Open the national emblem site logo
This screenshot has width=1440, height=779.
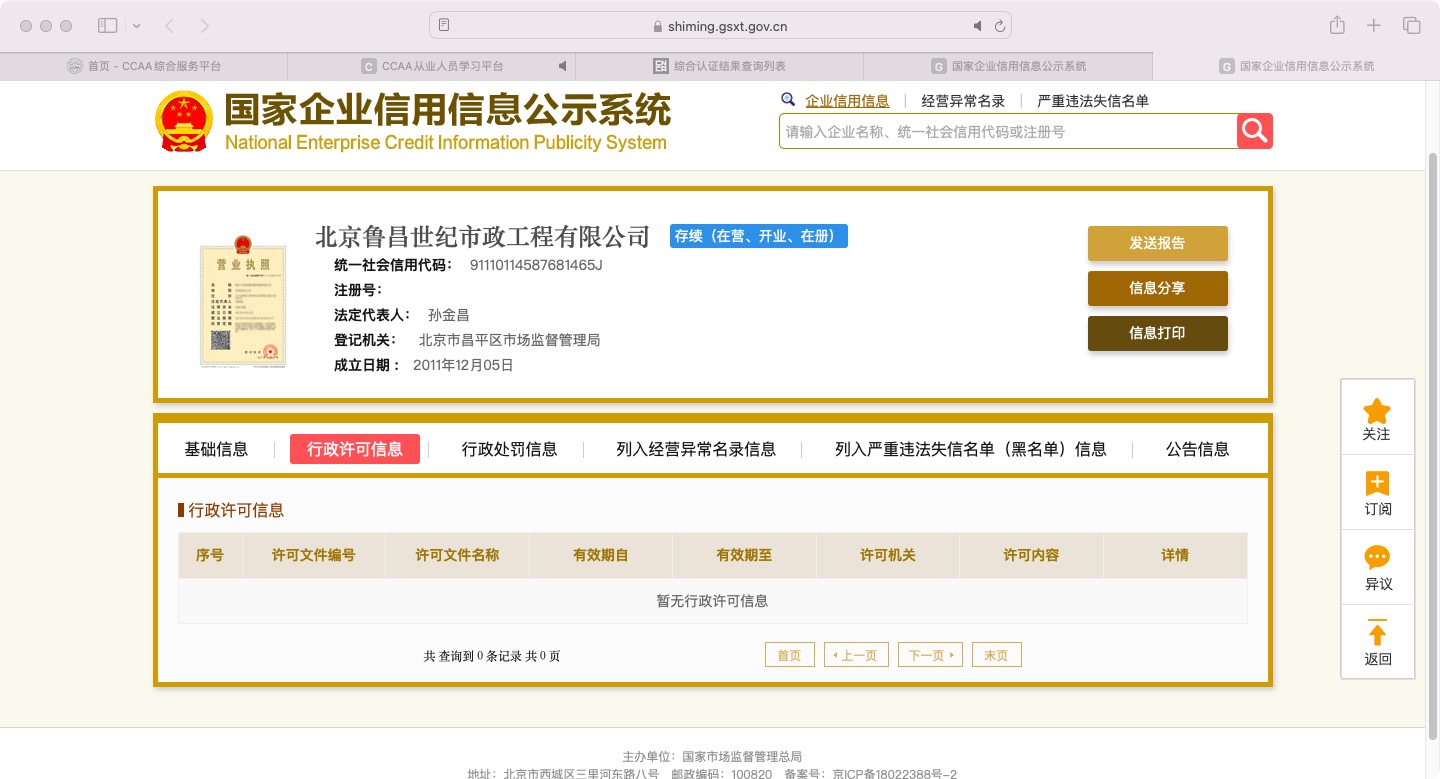click(x=184, y=122)
